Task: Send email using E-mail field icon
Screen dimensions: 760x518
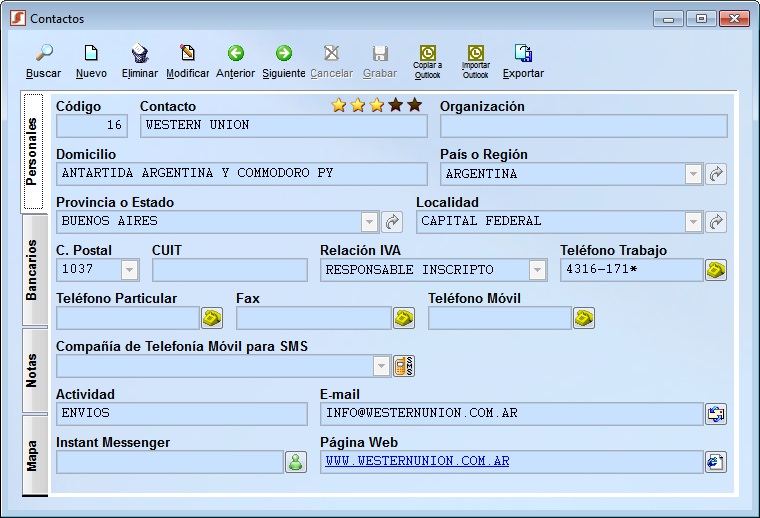Action: (x=716, y=414)
